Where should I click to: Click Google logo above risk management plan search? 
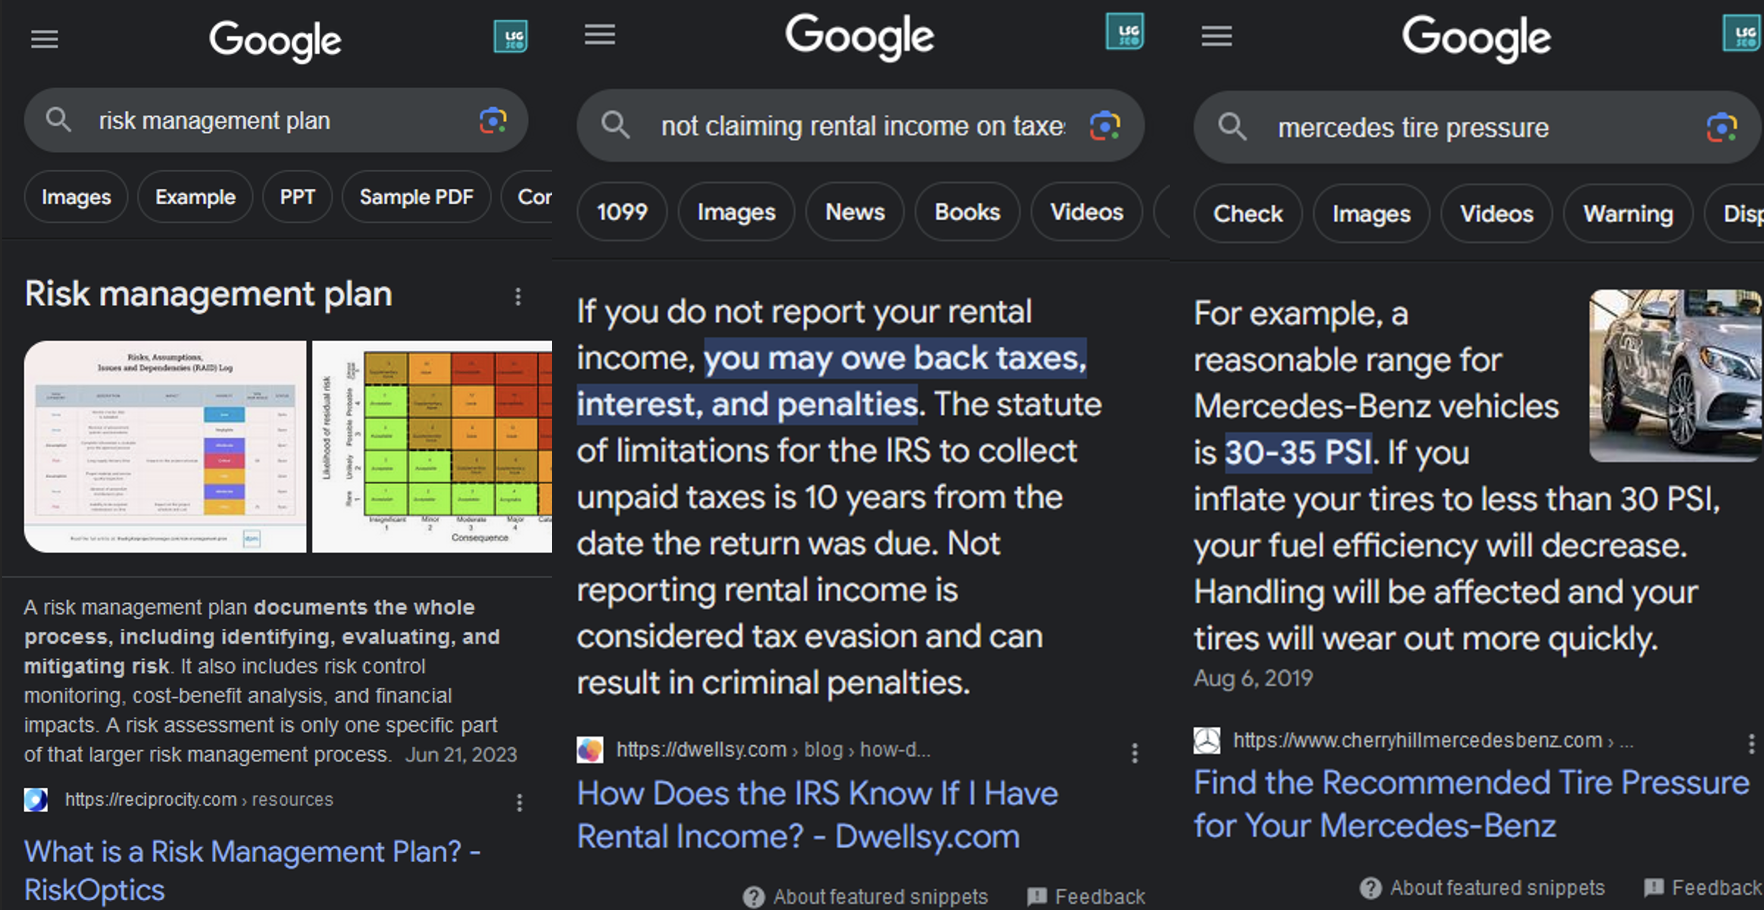275,41
